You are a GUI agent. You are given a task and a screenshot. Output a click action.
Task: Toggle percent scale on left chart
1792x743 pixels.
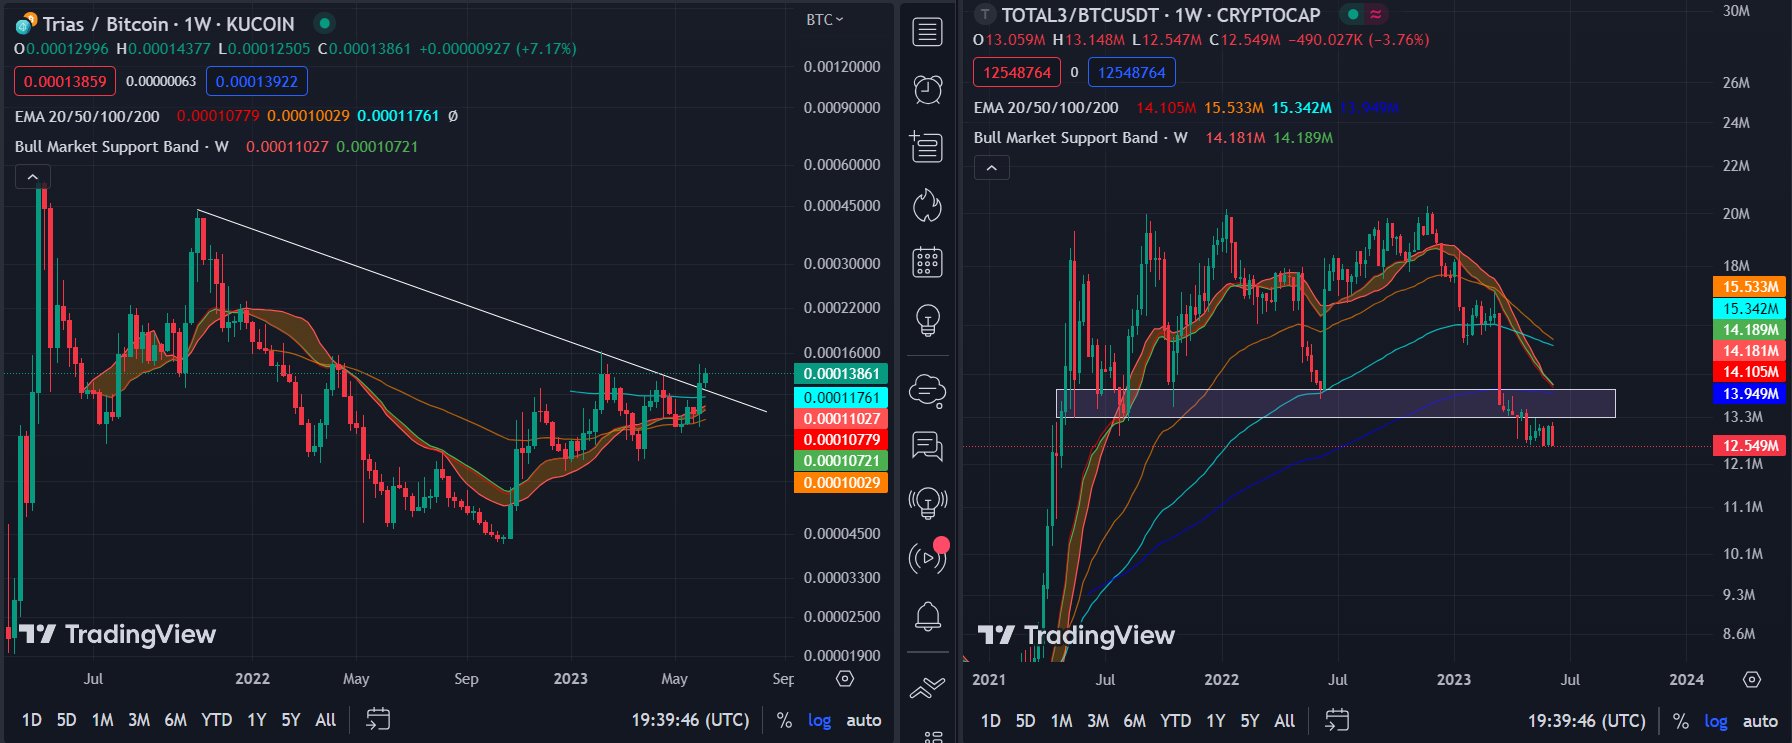(x=784, y=720)
